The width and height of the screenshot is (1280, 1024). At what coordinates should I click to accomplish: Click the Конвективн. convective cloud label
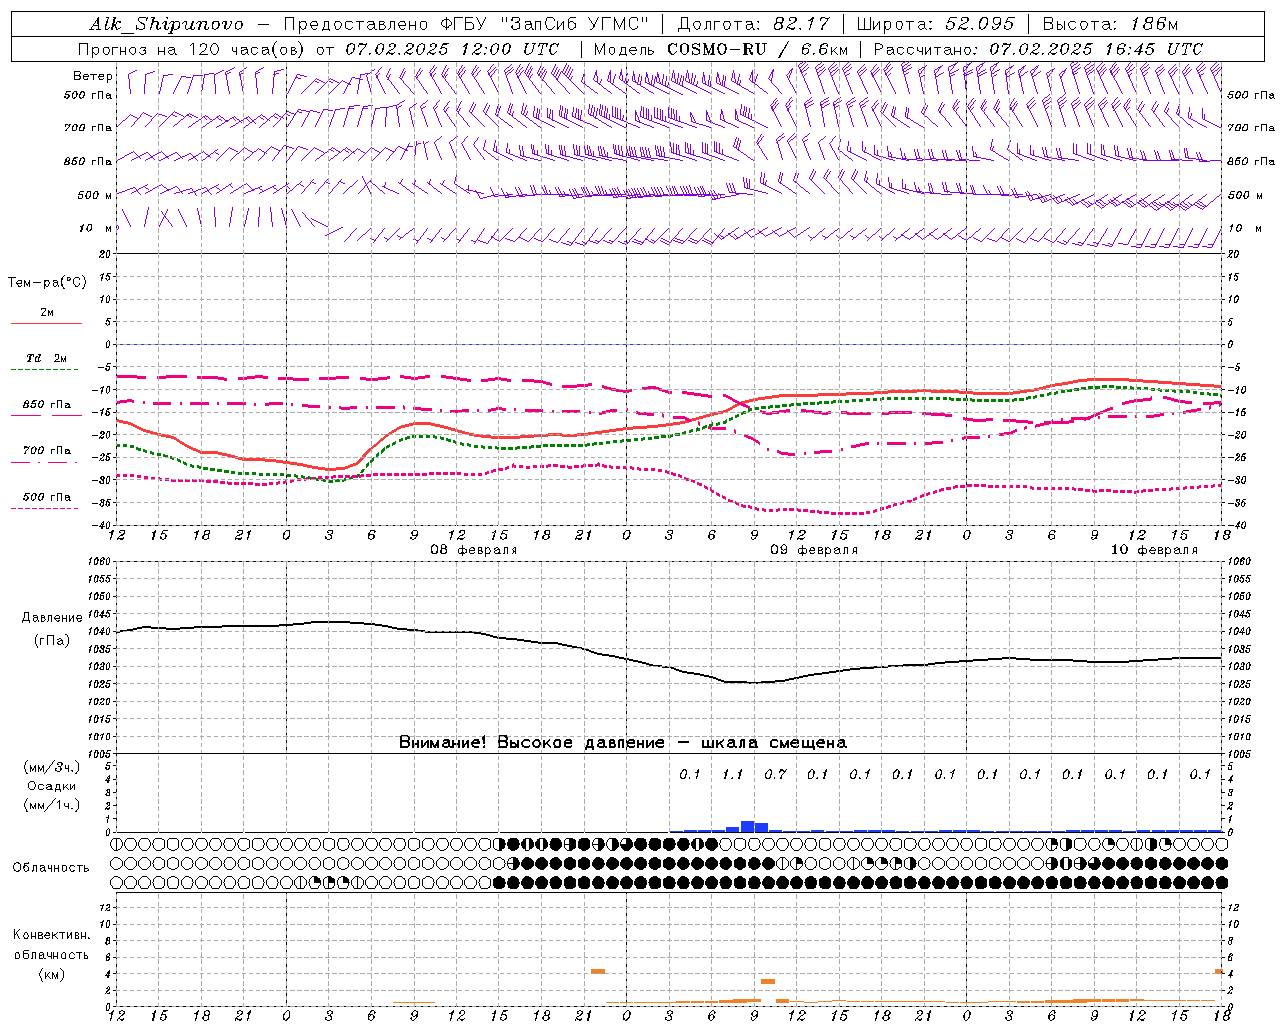coord(51,935)
